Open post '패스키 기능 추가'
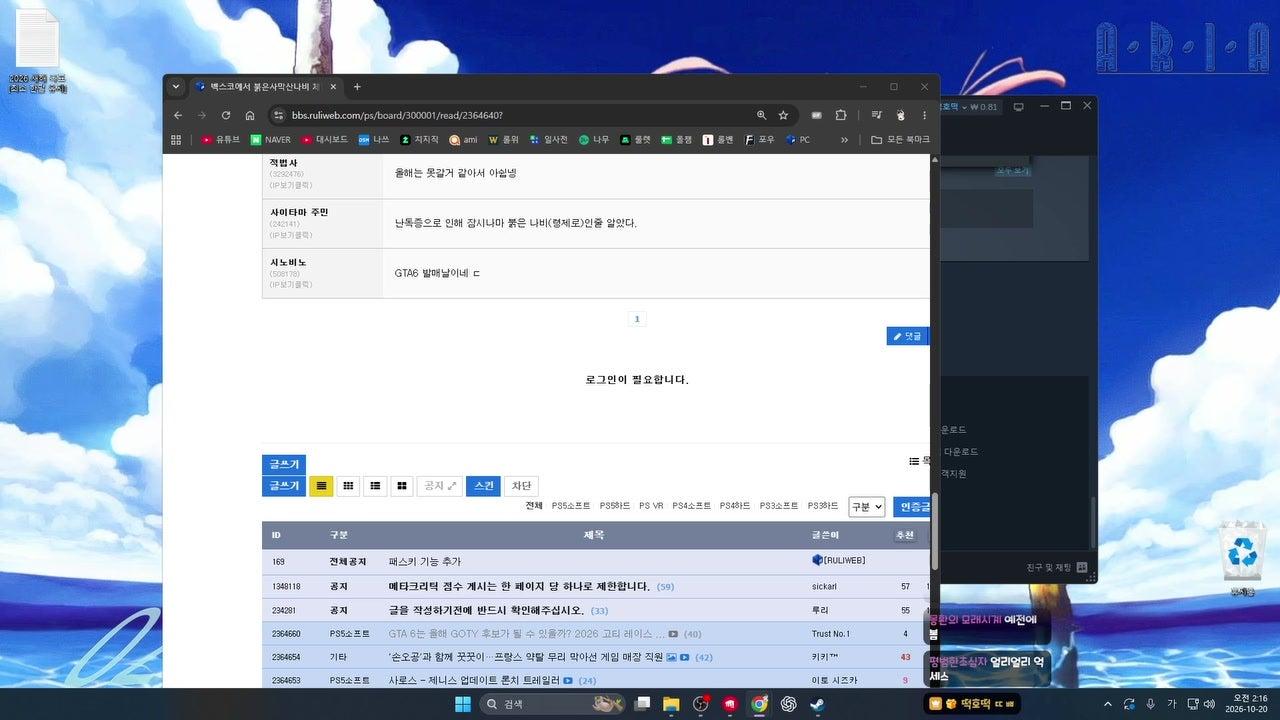This screenshot has width=1280, height=720. pos(425,562)
